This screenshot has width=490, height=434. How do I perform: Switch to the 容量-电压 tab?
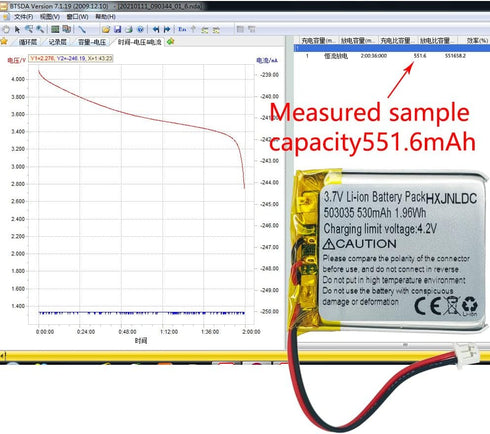[92, 42]
